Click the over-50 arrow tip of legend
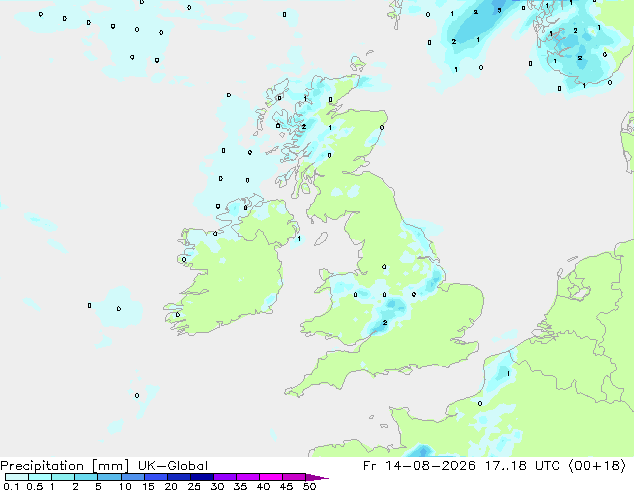634x490 pixels. pyautogui.click(x=317, y=477)
